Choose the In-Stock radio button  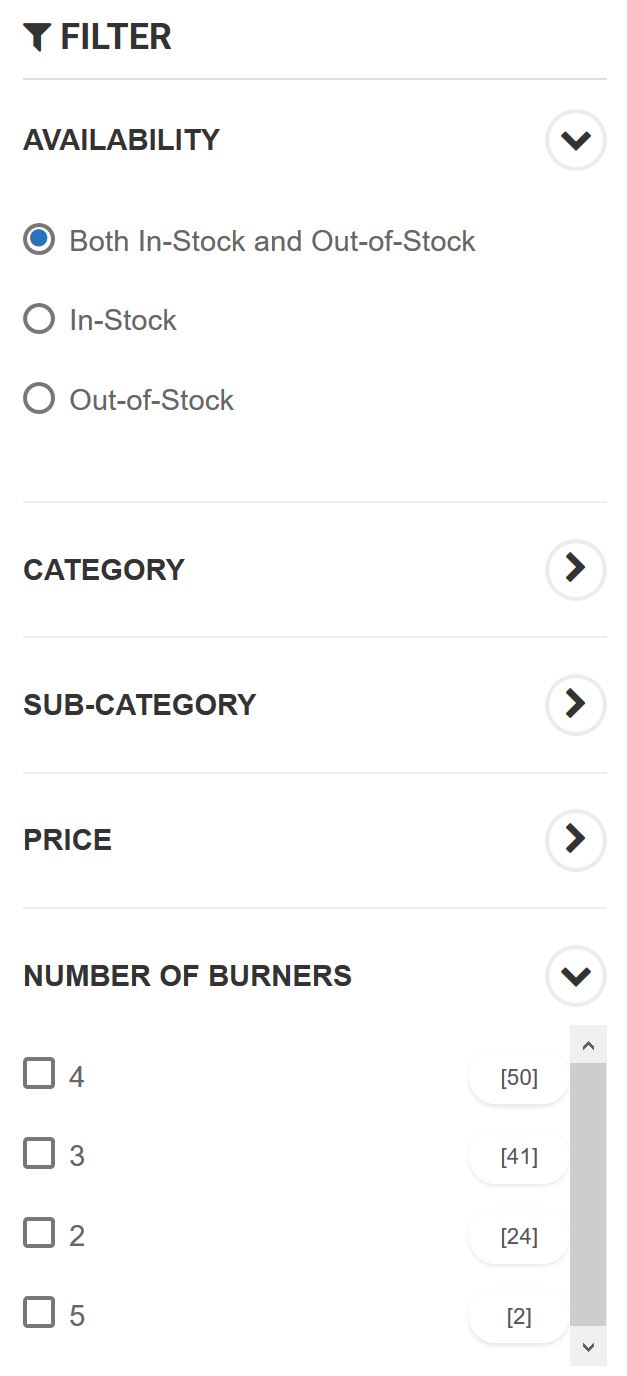(39, 320)
